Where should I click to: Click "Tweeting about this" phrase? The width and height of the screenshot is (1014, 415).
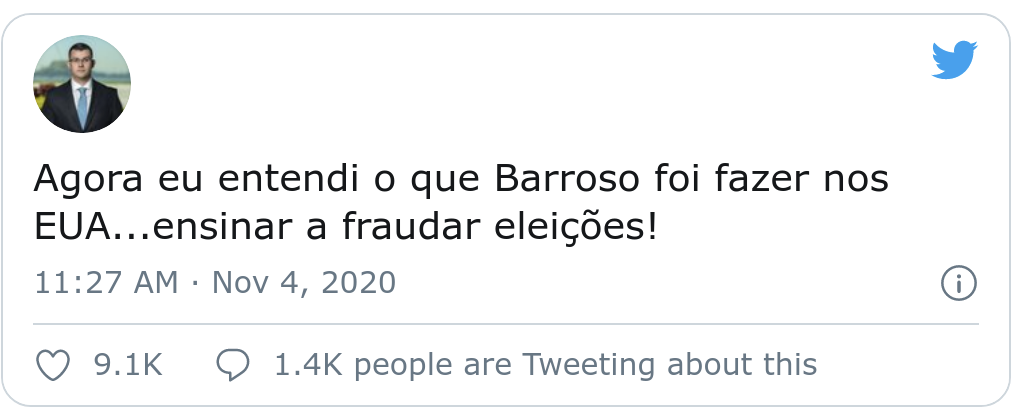tap(669, 365)
